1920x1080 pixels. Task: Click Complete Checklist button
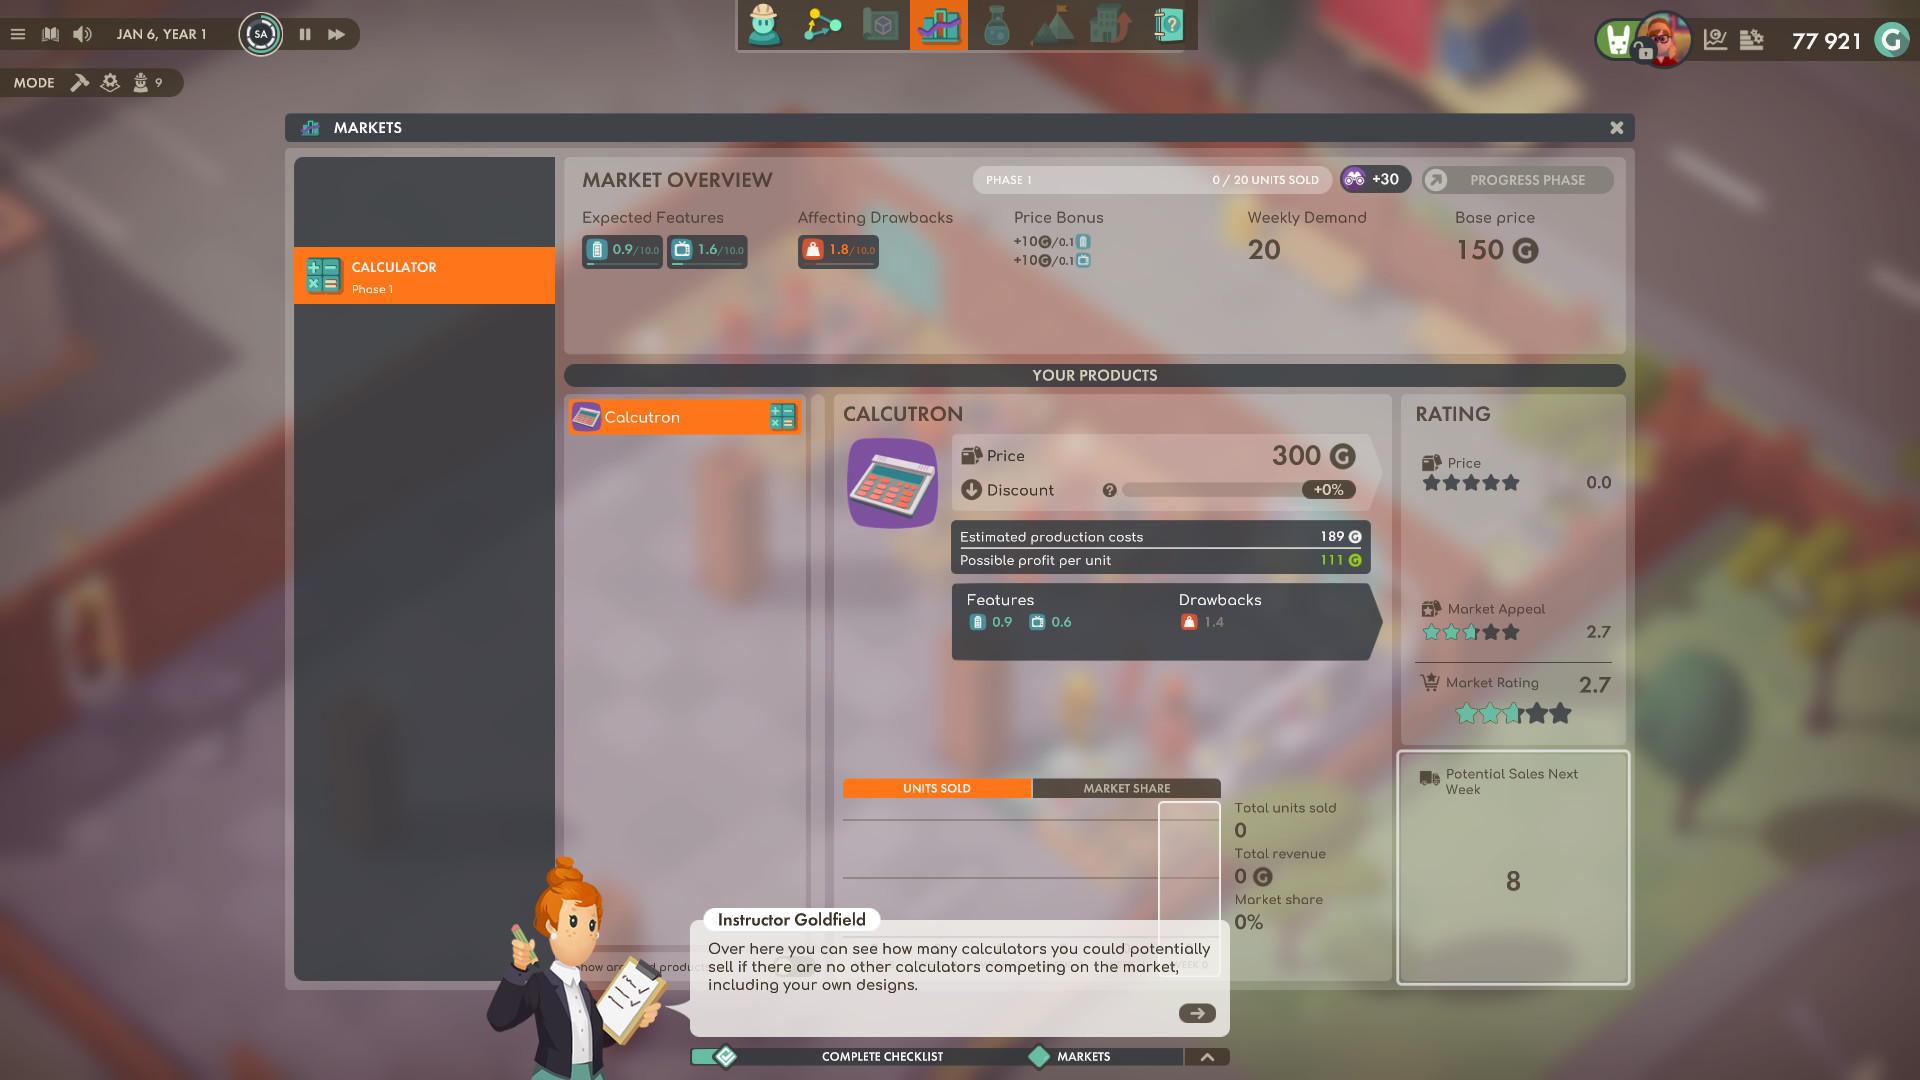tap(884, 1055)
